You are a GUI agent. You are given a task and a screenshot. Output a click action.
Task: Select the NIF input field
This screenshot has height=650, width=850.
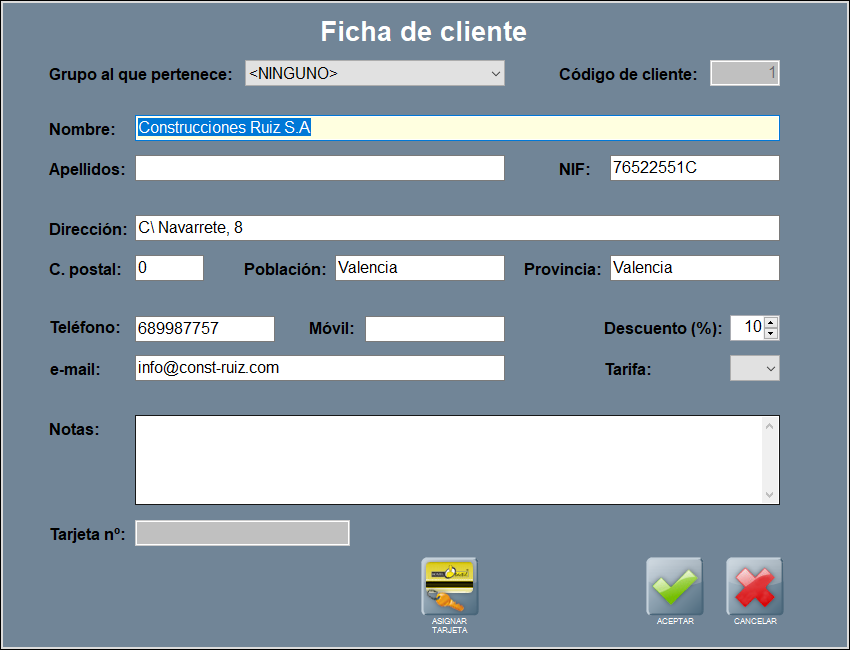click(x=693, y=168)
